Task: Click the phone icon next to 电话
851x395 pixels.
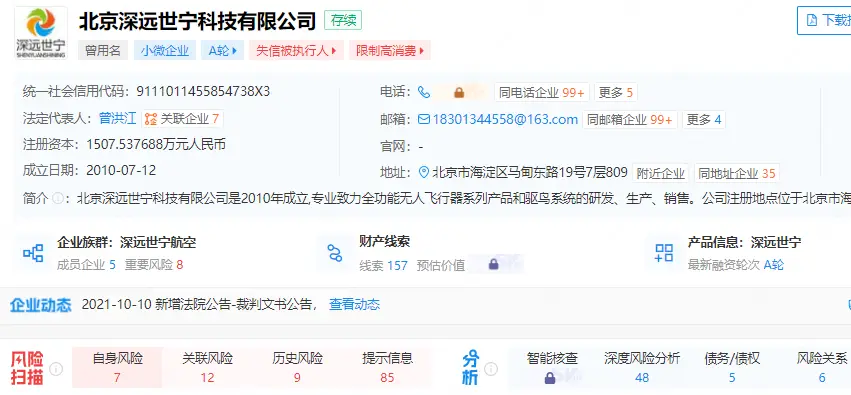Action: point(424,92)
